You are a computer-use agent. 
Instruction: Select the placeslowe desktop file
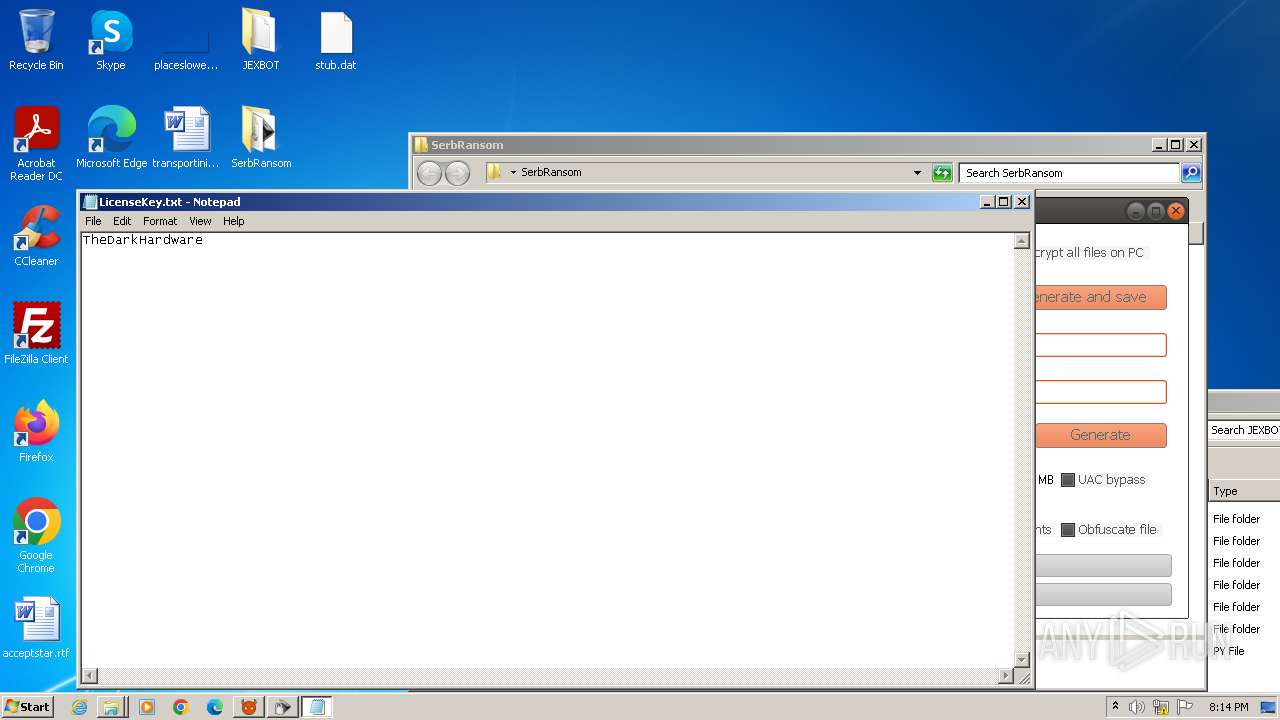(186, 40)
